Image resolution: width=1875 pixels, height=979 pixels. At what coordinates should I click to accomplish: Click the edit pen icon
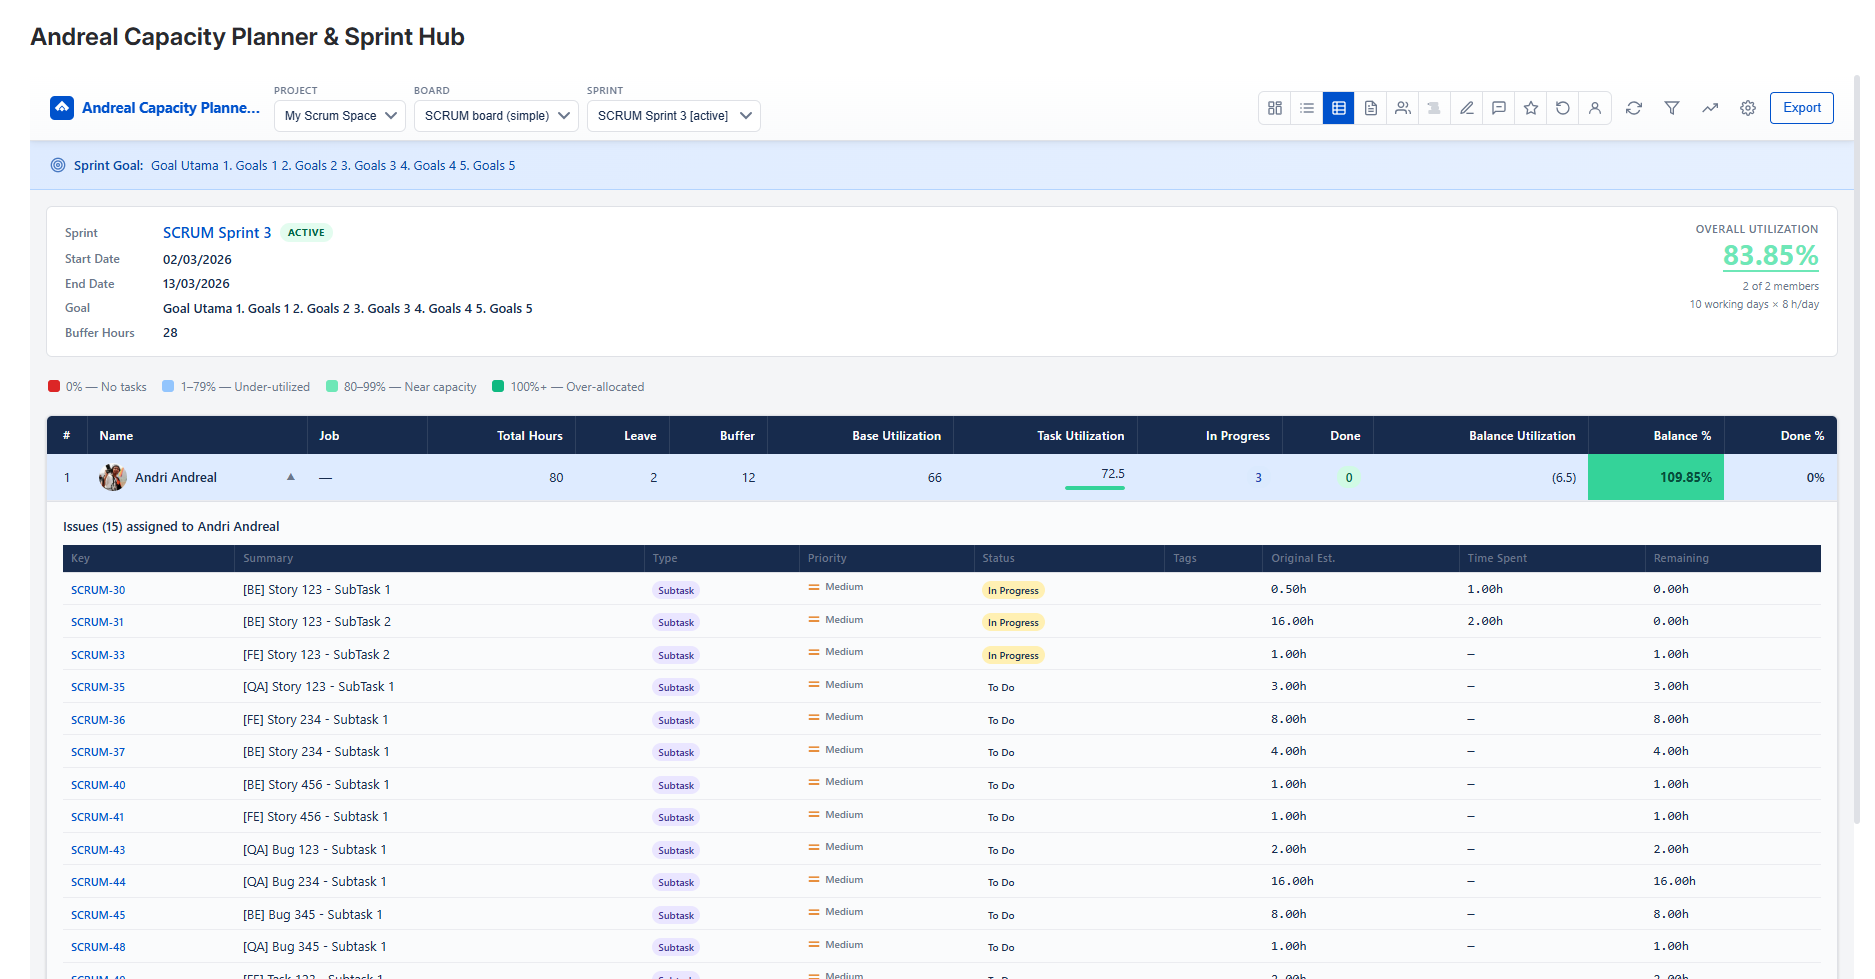pos(1466,108)
